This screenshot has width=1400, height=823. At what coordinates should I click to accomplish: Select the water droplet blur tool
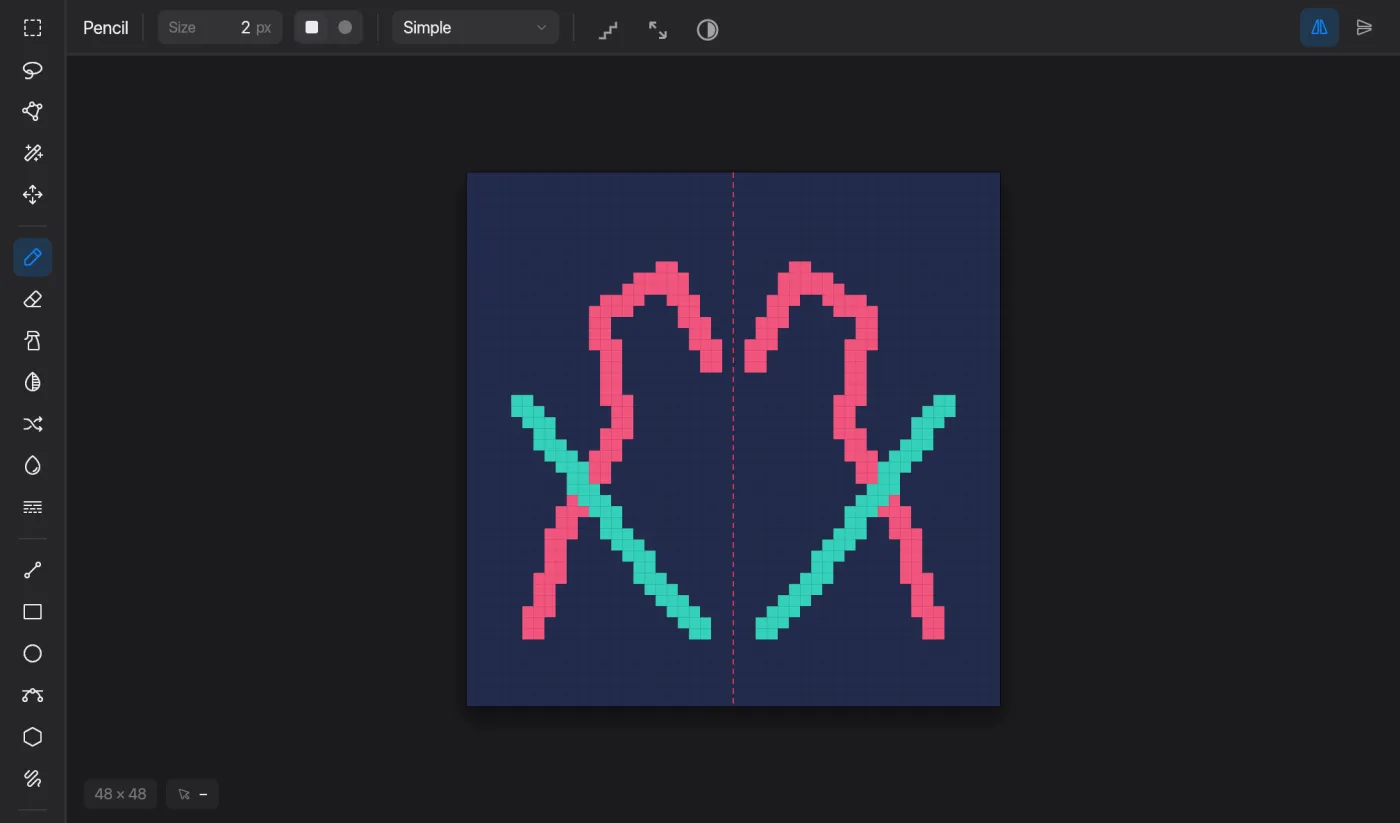point(33,465)
